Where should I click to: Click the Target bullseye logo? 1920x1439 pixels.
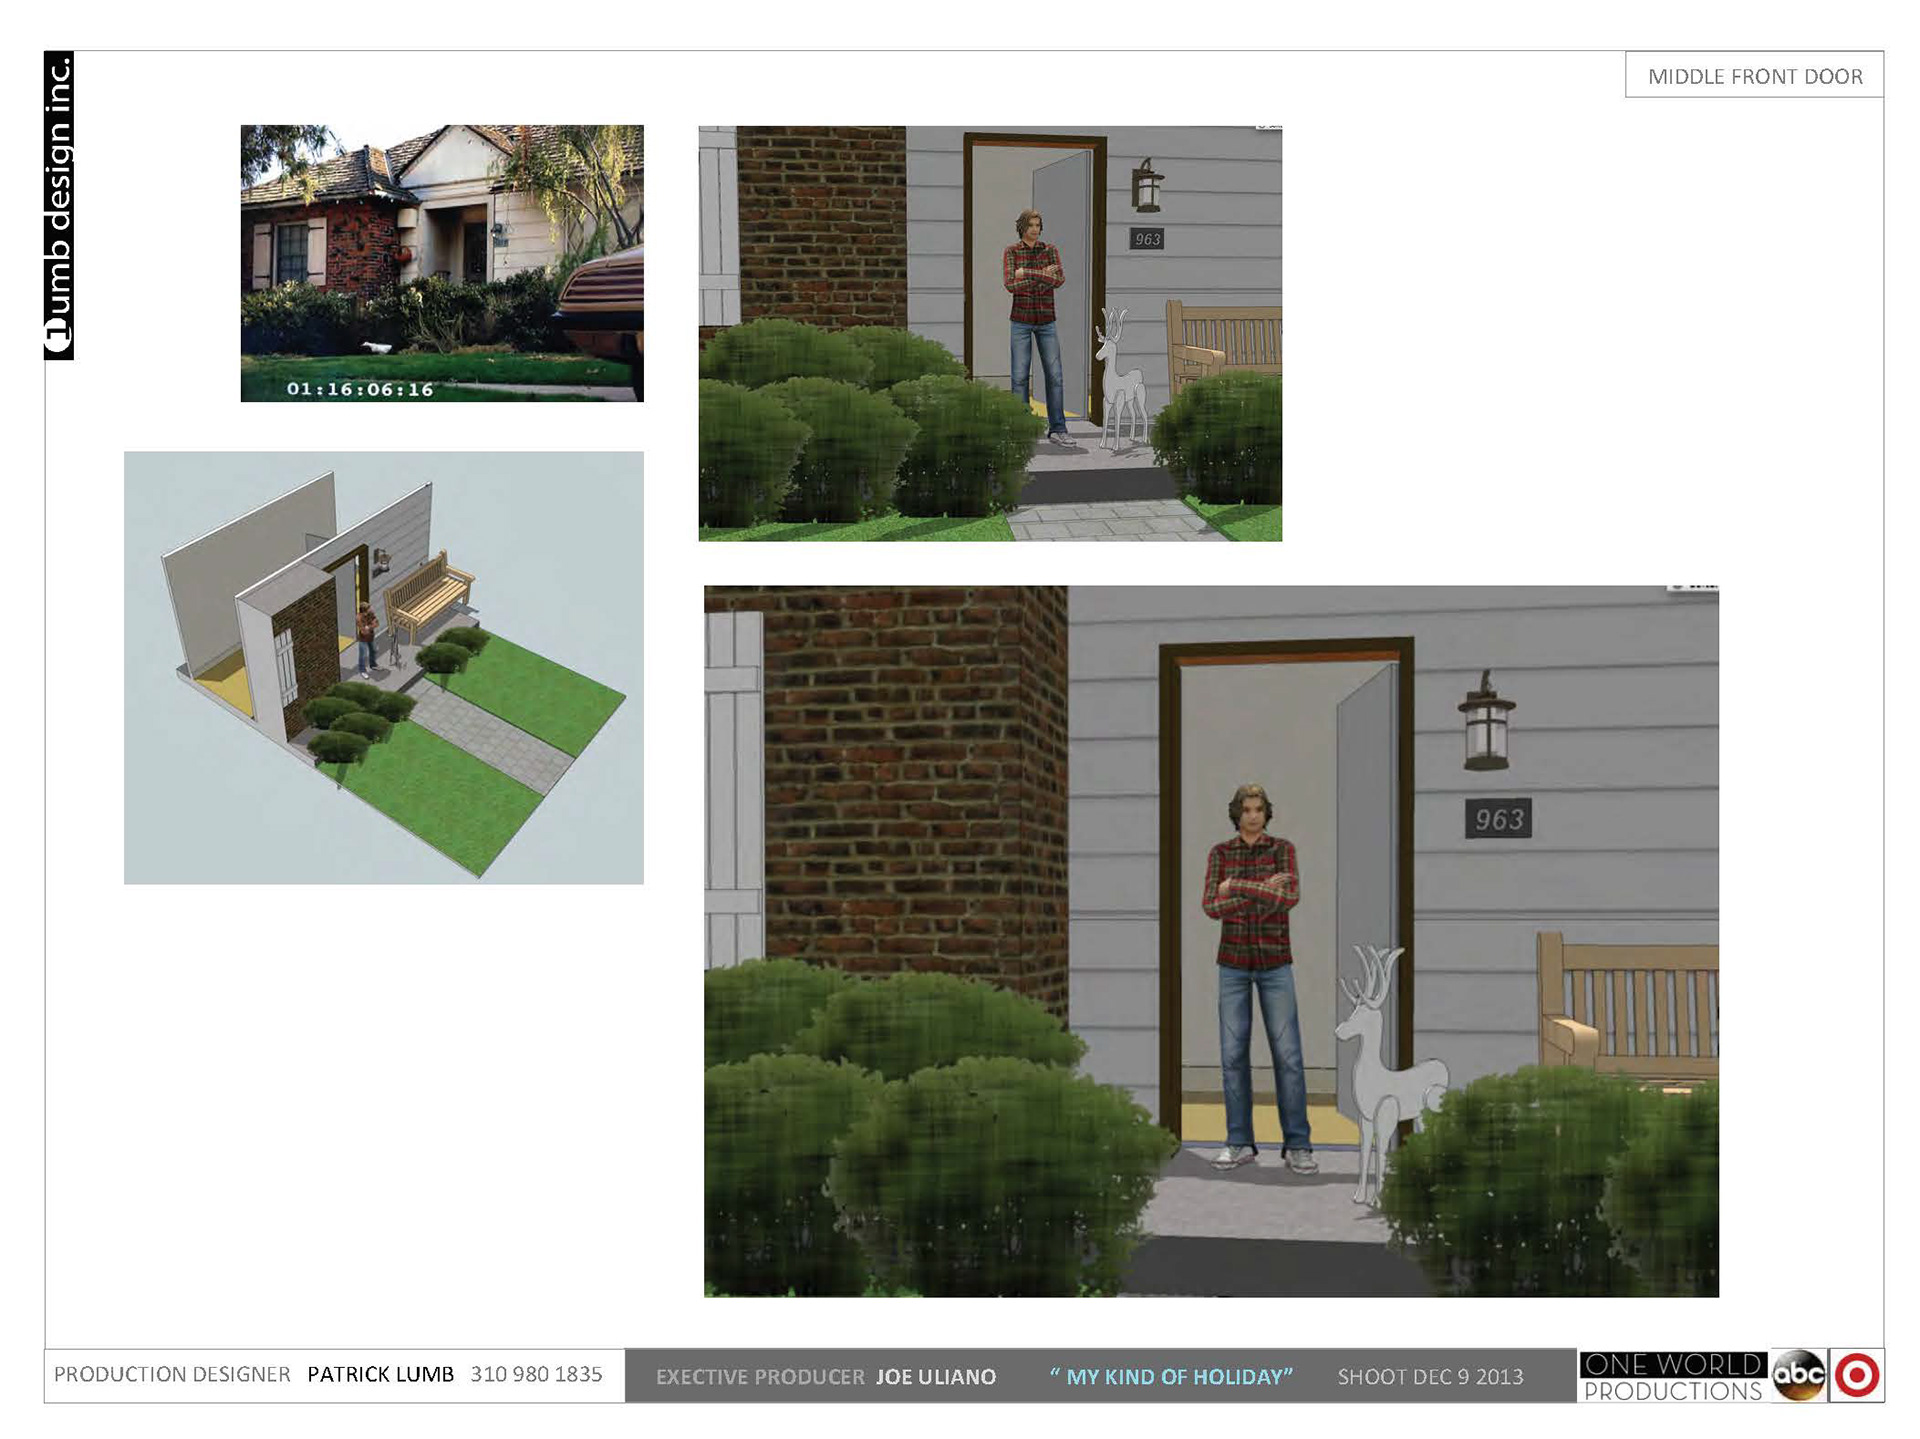1856,1375
